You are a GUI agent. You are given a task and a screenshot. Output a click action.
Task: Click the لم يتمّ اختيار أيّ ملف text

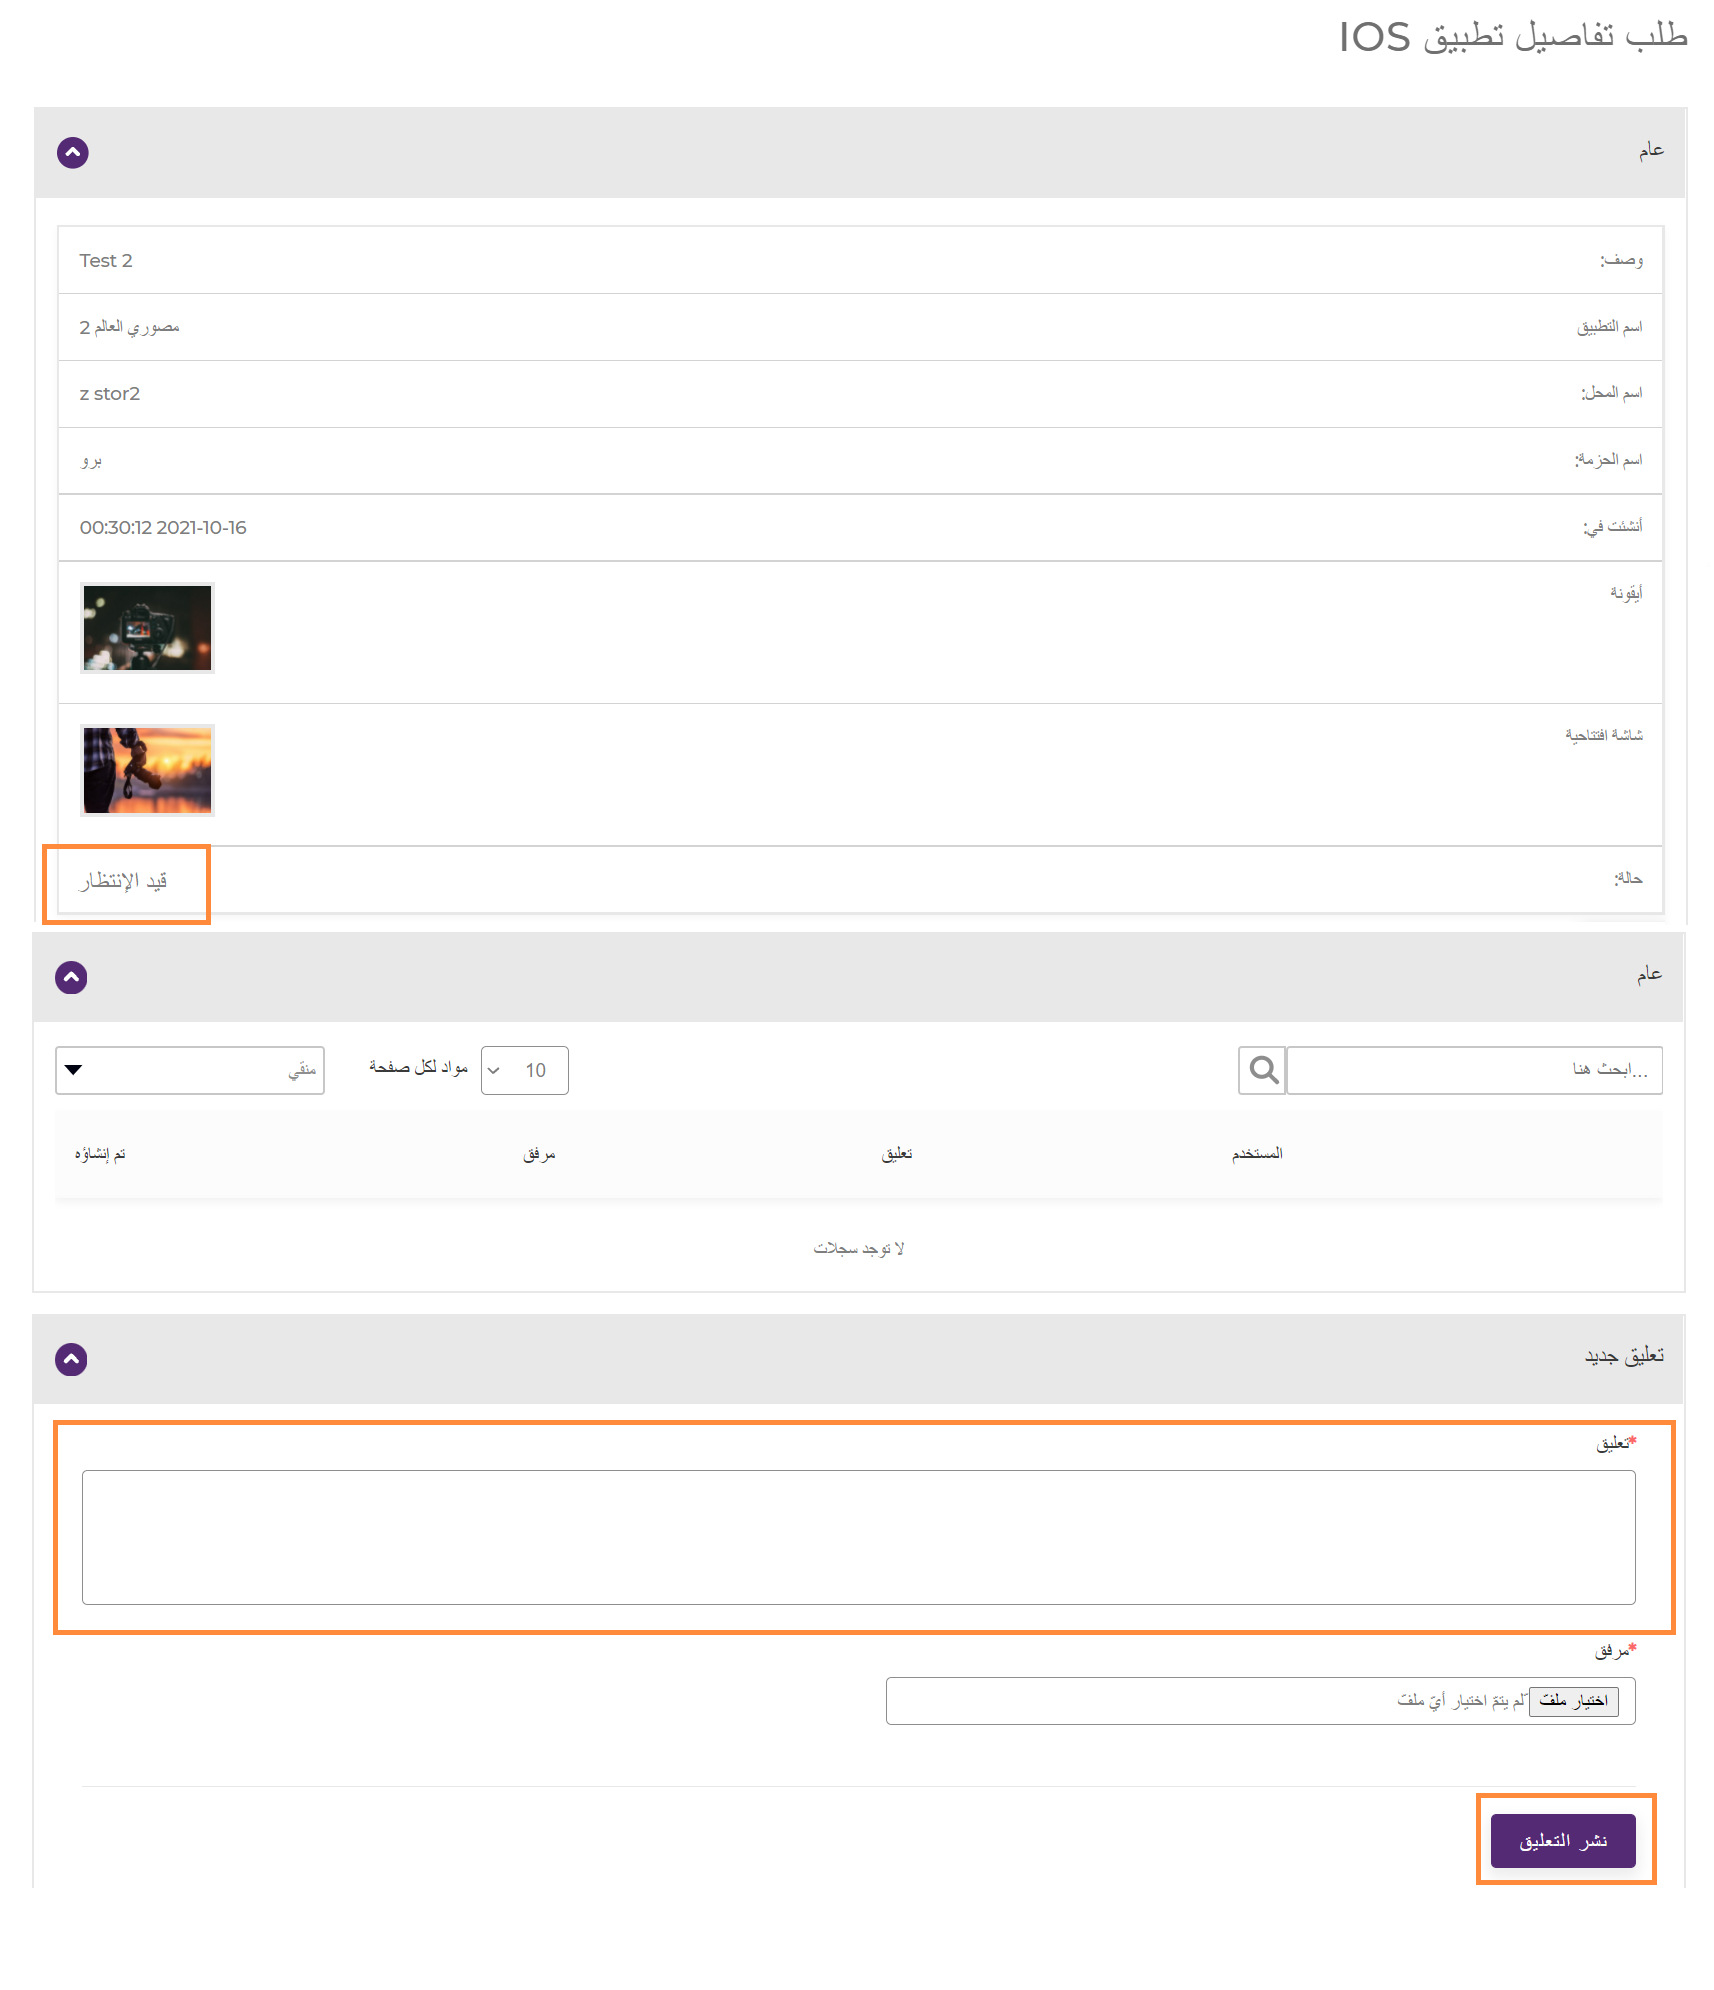click(1462, 1701)
